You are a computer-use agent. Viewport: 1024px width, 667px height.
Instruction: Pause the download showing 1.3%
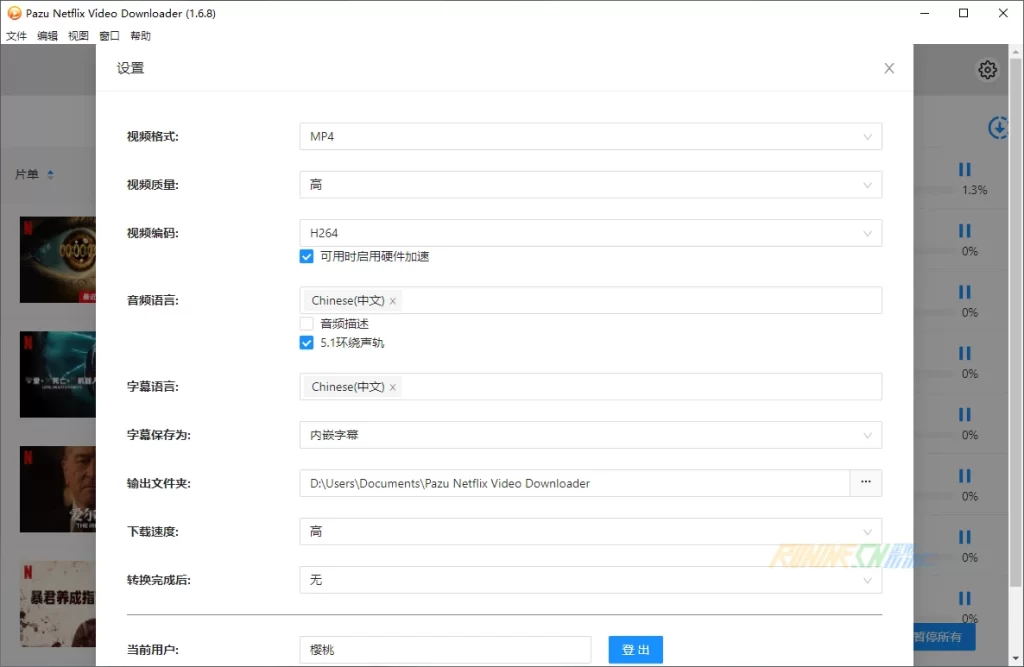965,170
